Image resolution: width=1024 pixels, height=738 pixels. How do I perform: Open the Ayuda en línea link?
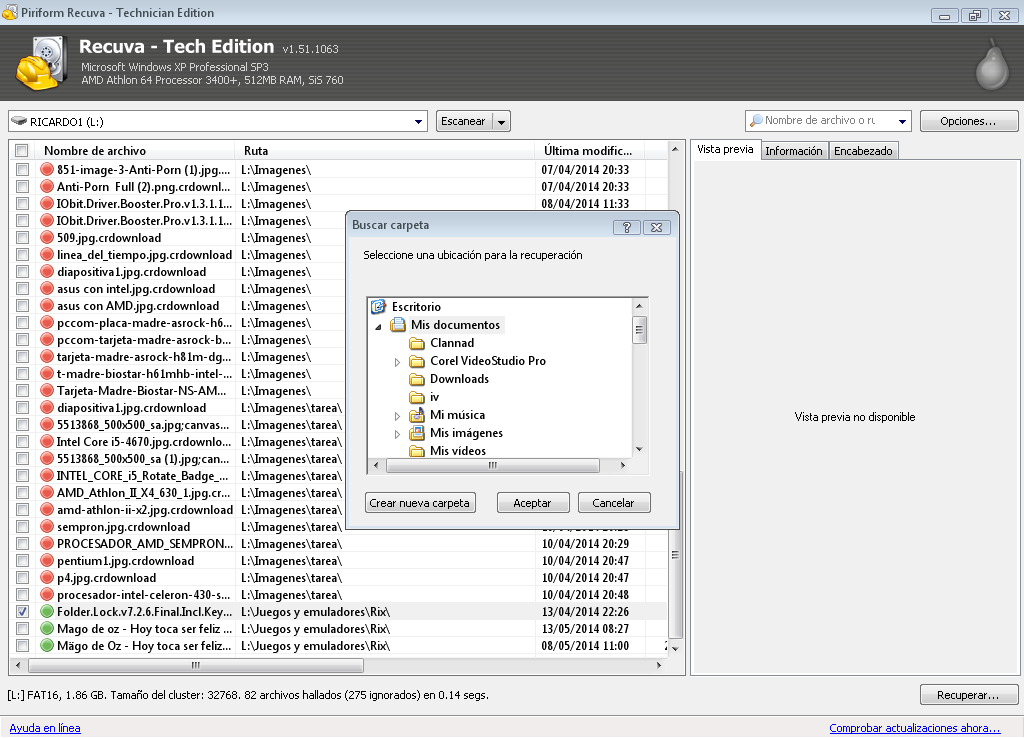[44, 728]
